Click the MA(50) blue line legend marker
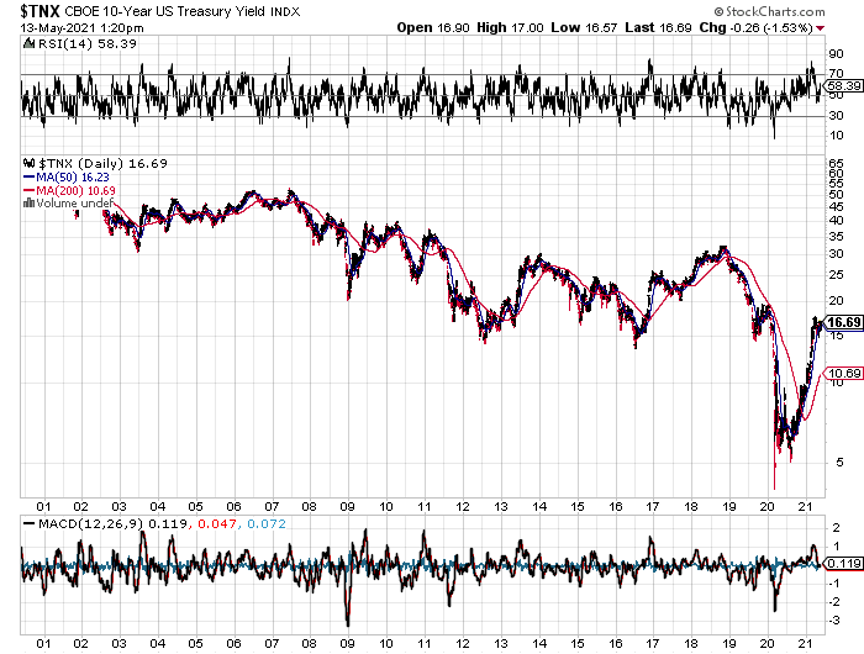This screenshot has height=654, width=864. (x=27, y=177)
